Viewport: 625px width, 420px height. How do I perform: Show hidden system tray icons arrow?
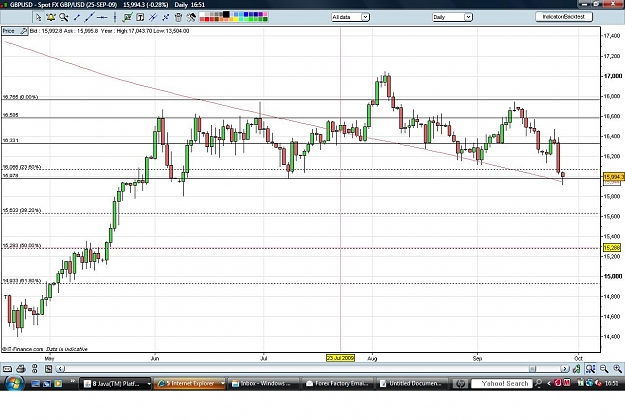[x=549, y=384]
